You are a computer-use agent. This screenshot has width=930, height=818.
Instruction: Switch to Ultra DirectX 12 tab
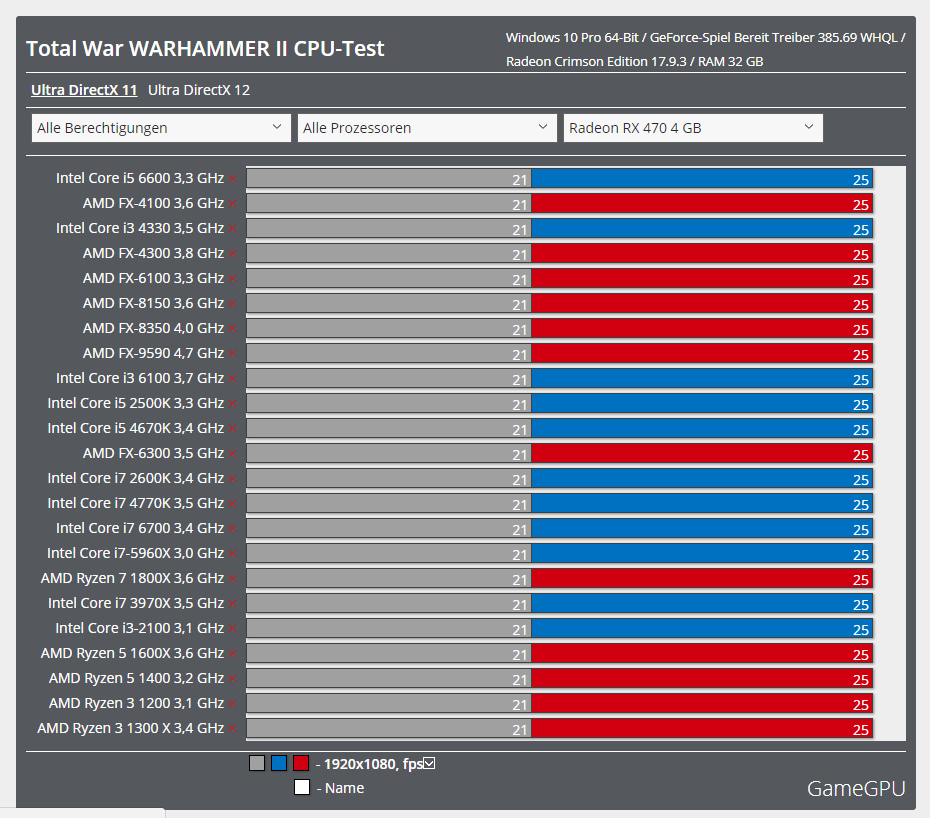click(199, 90)
